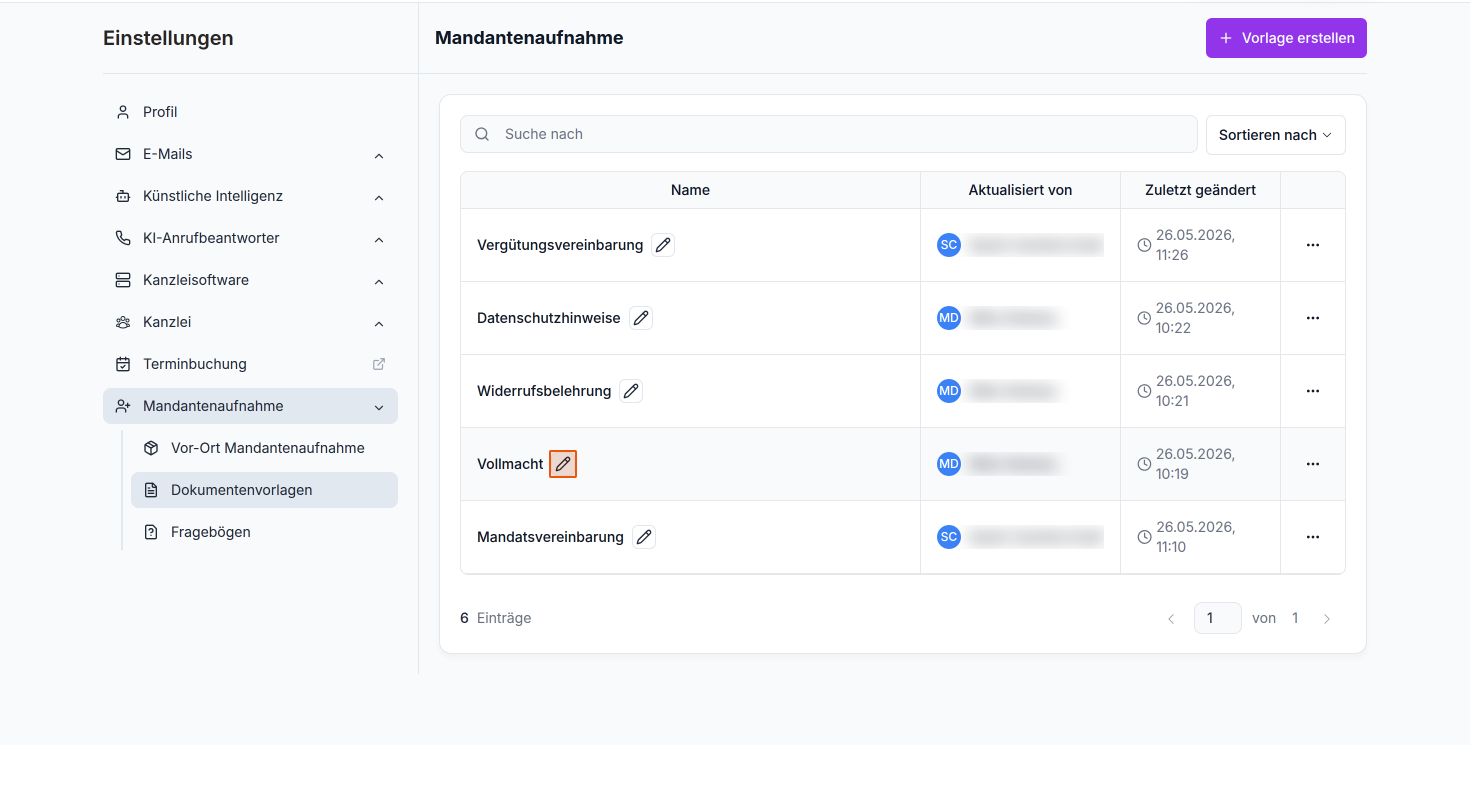Click the Zuletzt geändert column header

[1200, 190]
